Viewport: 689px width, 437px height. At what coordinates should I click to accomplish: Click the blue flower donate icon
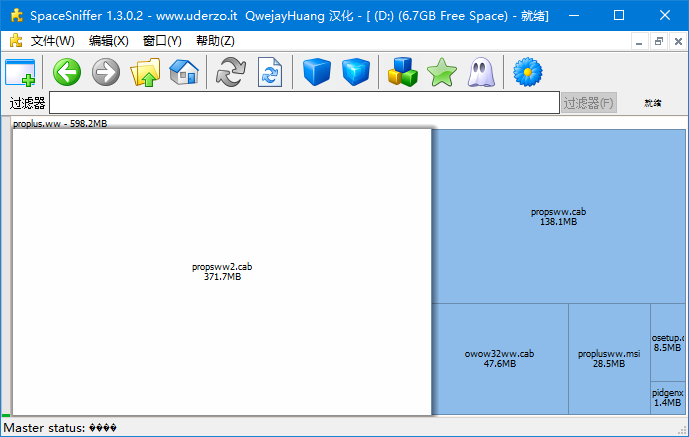[528, 72]
